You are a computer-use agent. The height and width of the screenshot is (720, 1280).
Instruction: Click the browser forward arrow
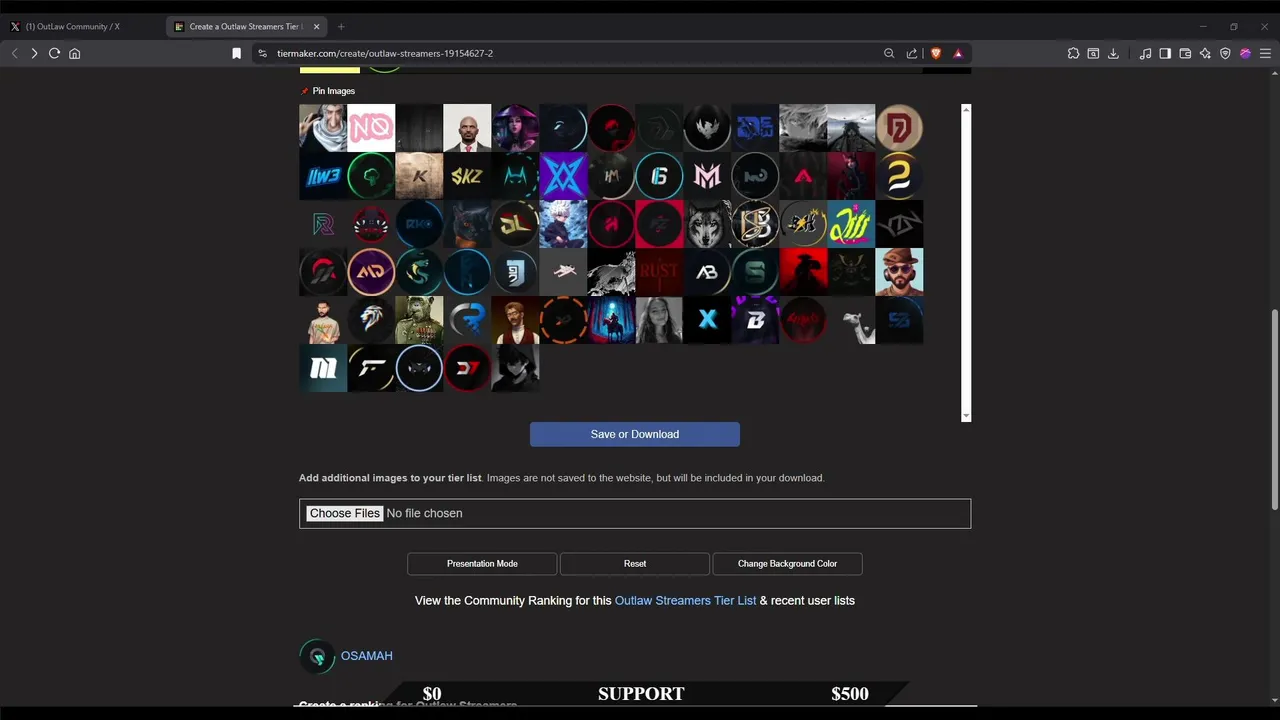[34, 53]
